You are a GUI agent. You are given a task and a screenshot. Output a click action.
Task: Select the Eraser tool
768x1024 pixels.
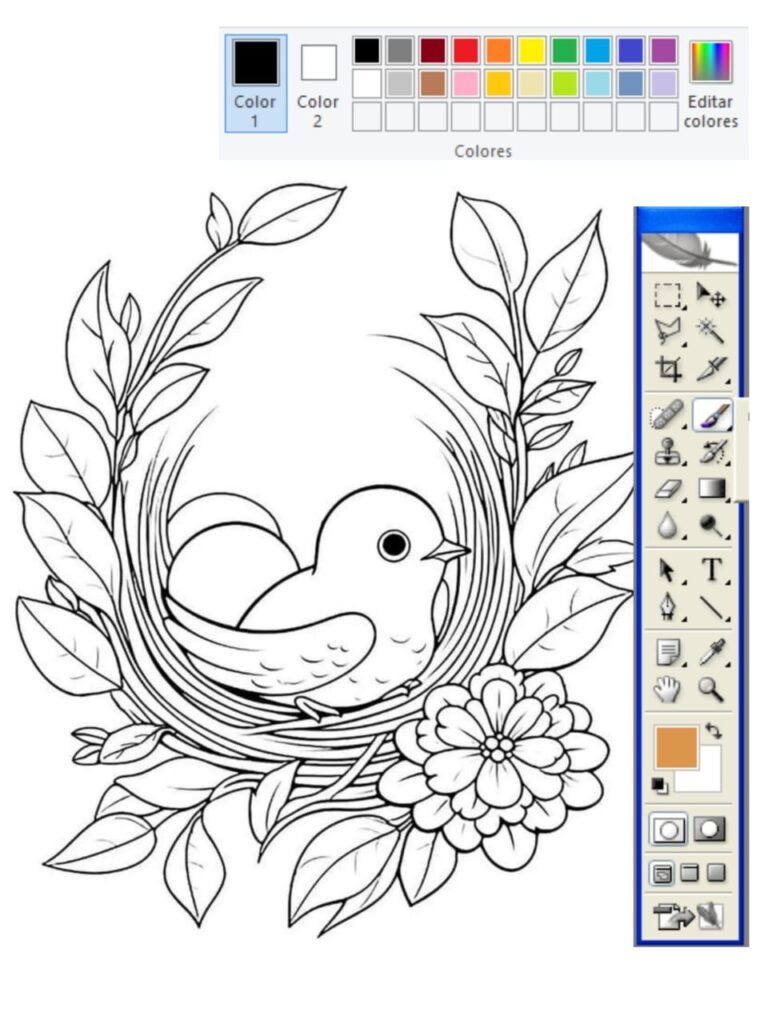668,488
